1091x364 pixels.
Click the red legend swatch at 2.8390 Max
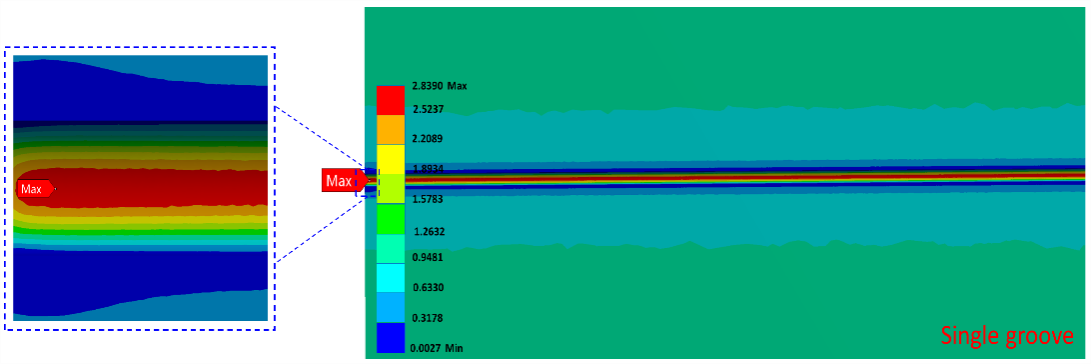coord(390,100)
